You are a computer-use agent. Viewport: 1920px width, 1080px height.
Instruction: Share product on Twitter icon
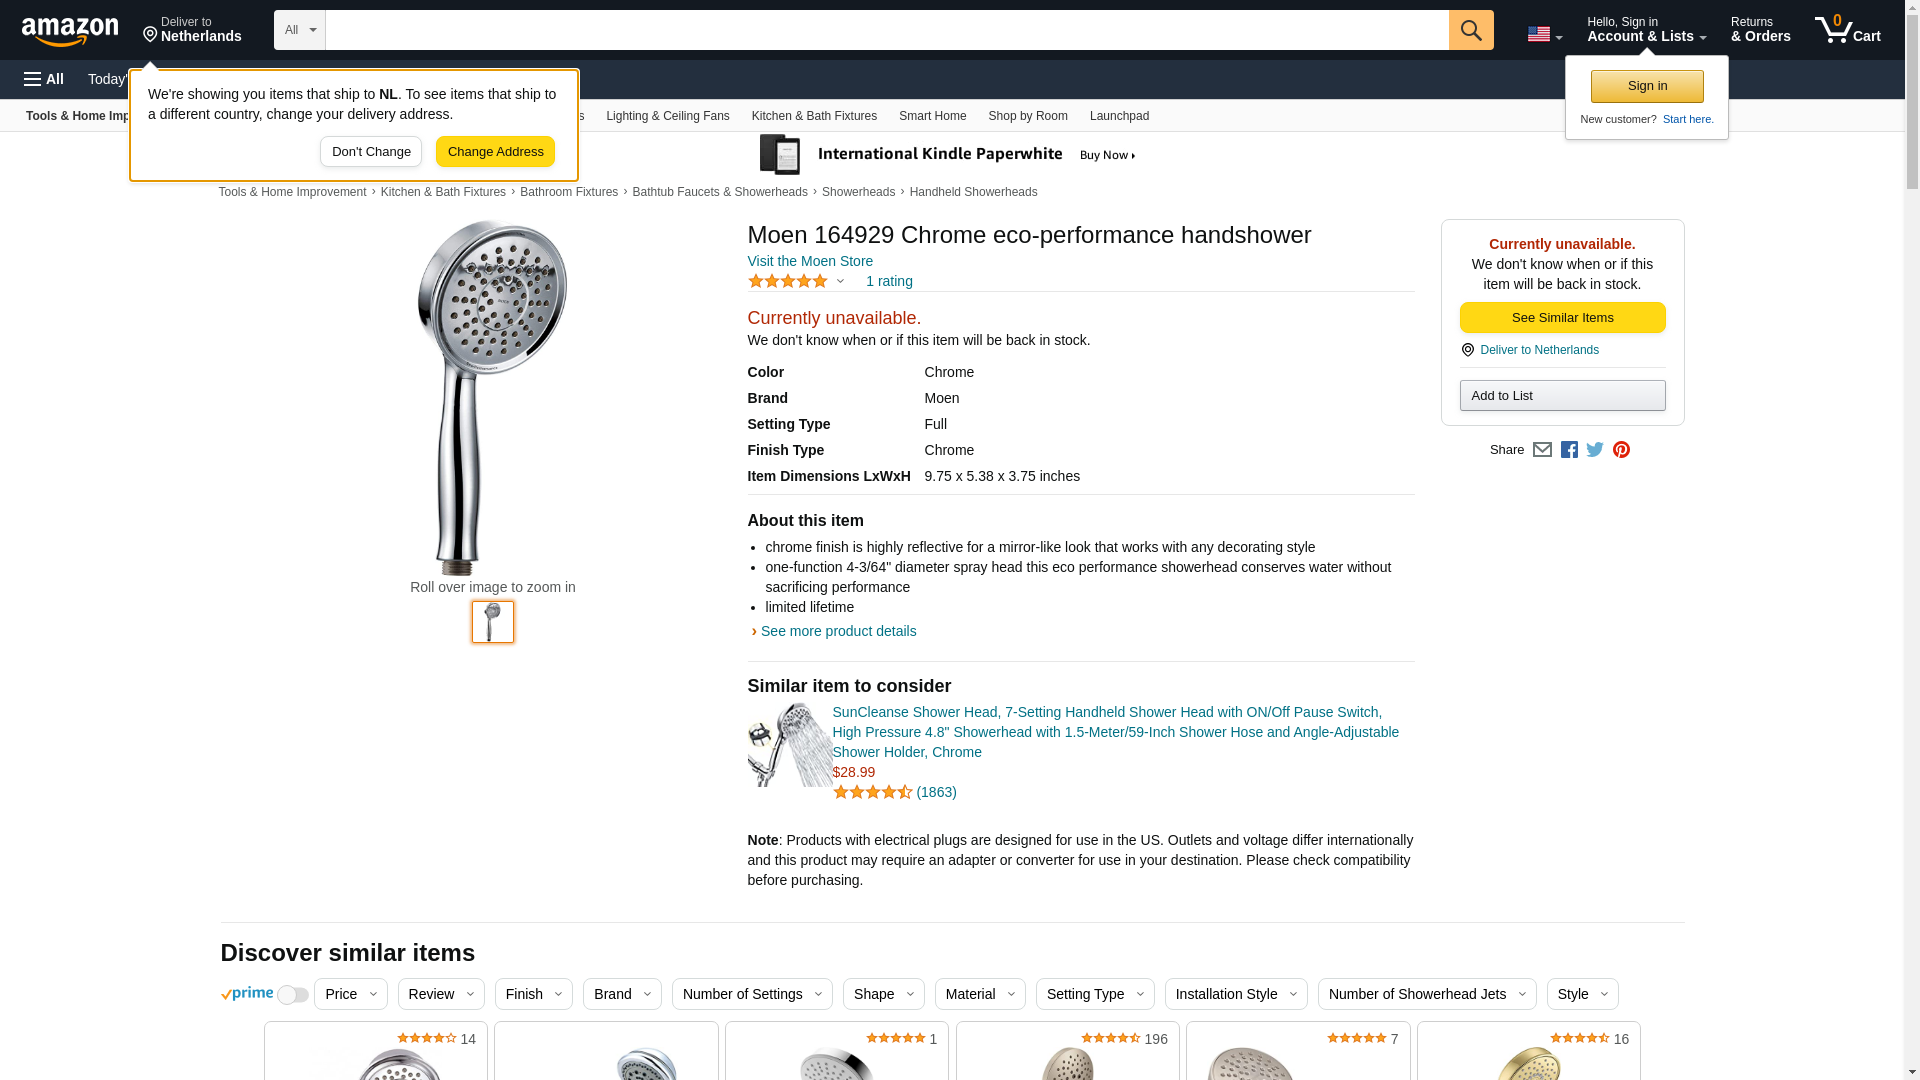click(1595, 450)
